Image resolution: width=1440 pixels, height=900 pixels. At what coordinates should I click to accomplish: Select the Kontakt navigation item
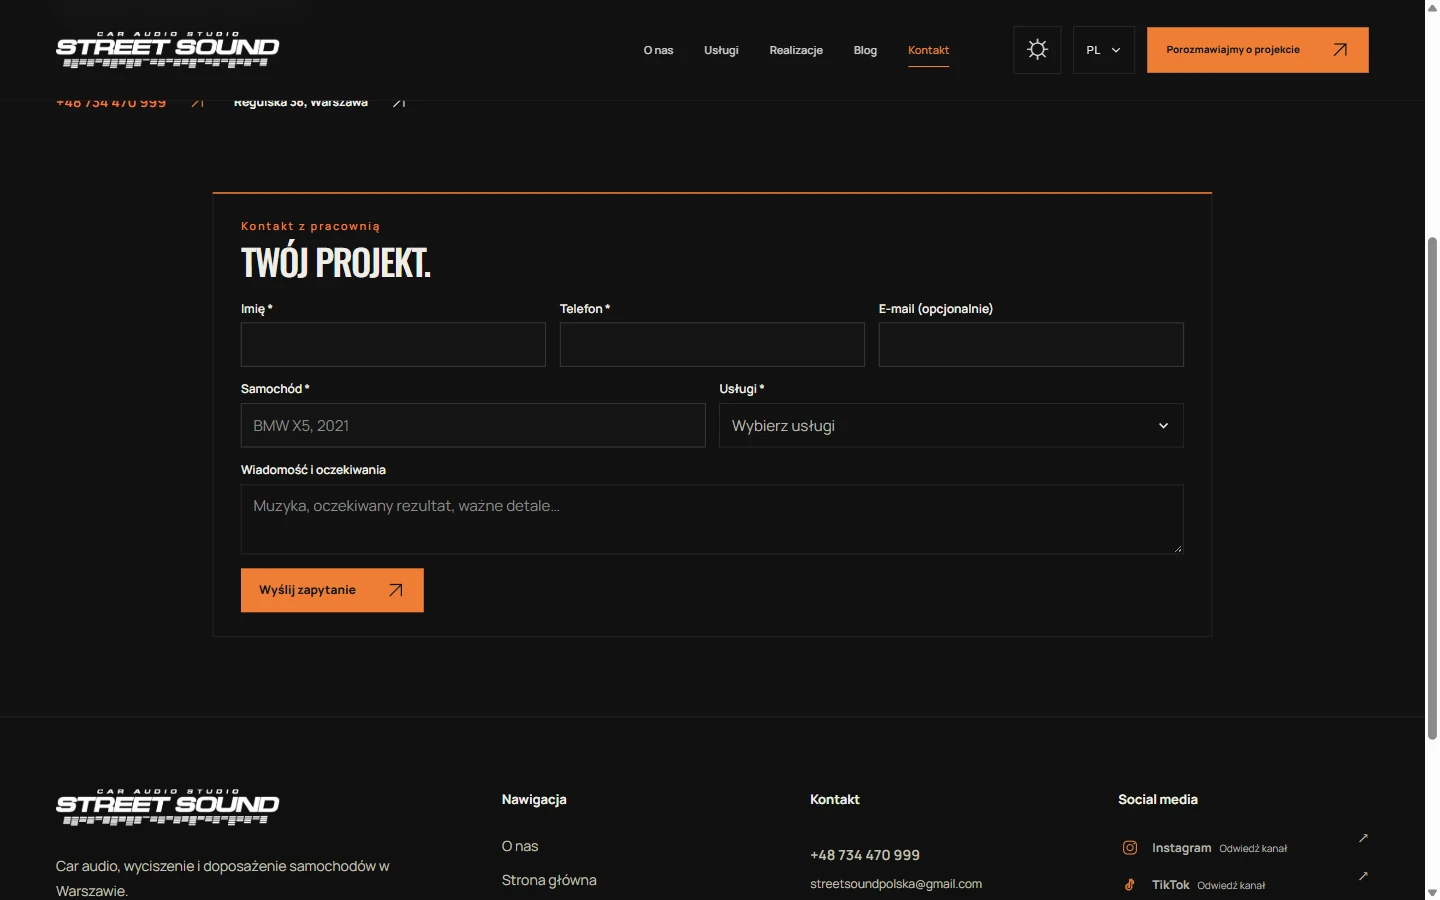(928, 50)
